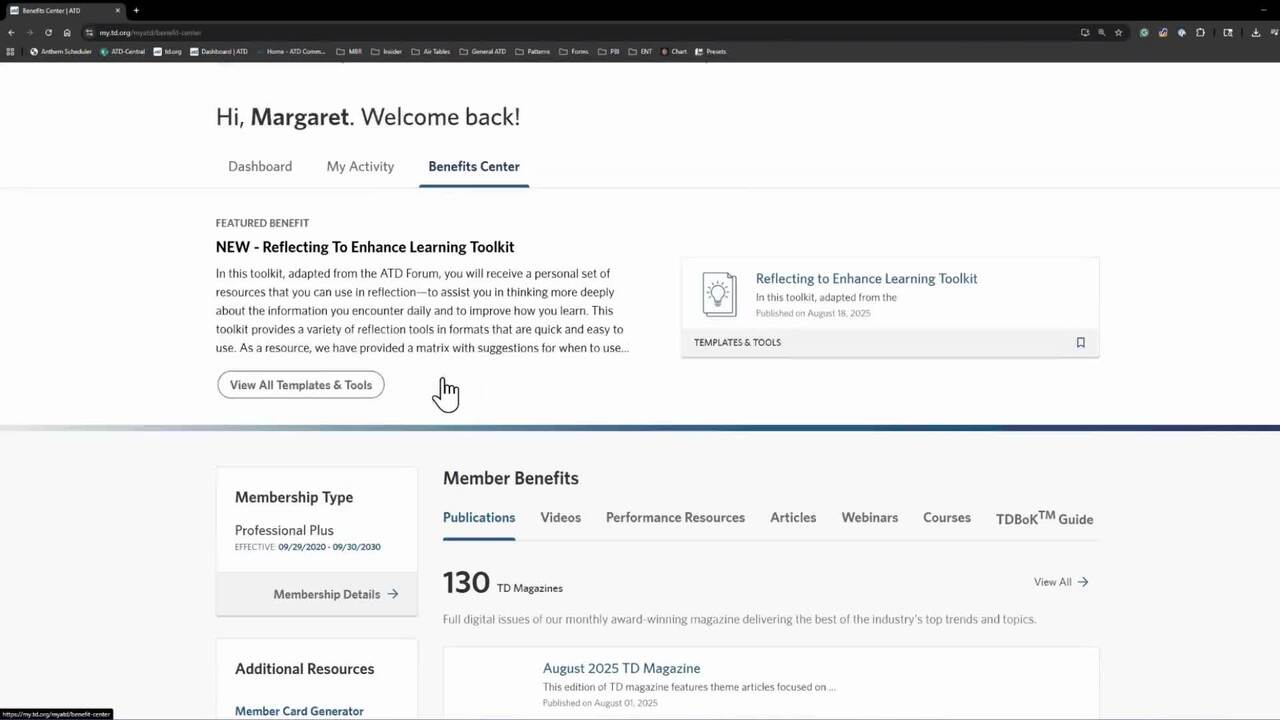Click the 130 TD Magazines count
The image size is (1280, 720).
[503, 583]
